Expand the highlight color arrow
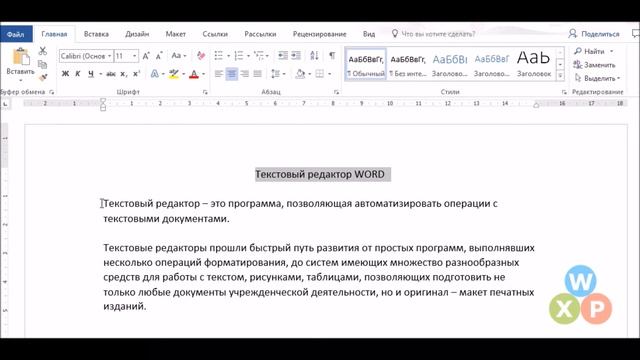The height and width of the screenshot is (360, 640). click(x=183, y=74)
